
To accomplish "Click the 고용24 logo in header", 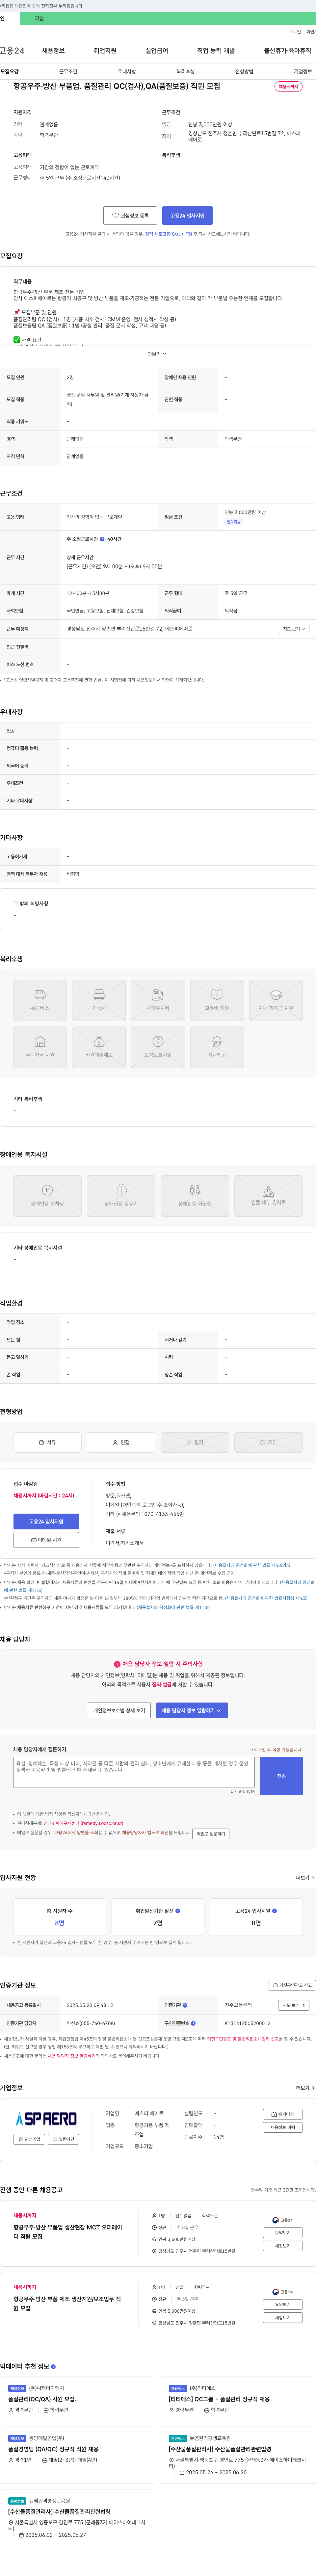I will 12,51.
